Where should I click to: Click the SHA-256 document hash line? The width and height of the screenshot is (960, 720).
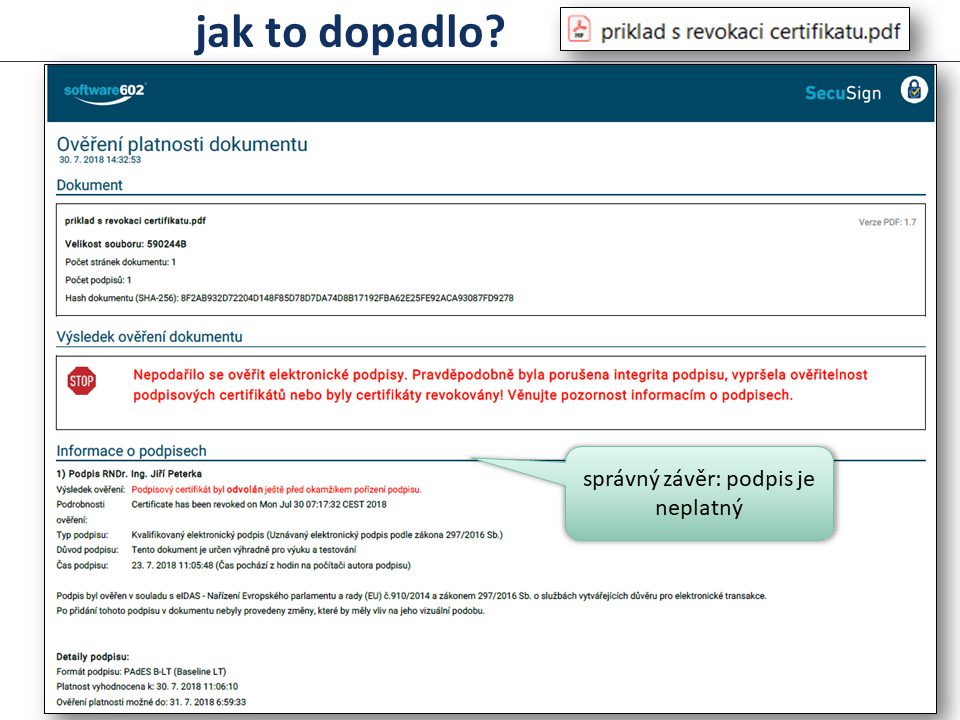click(289, 298)
